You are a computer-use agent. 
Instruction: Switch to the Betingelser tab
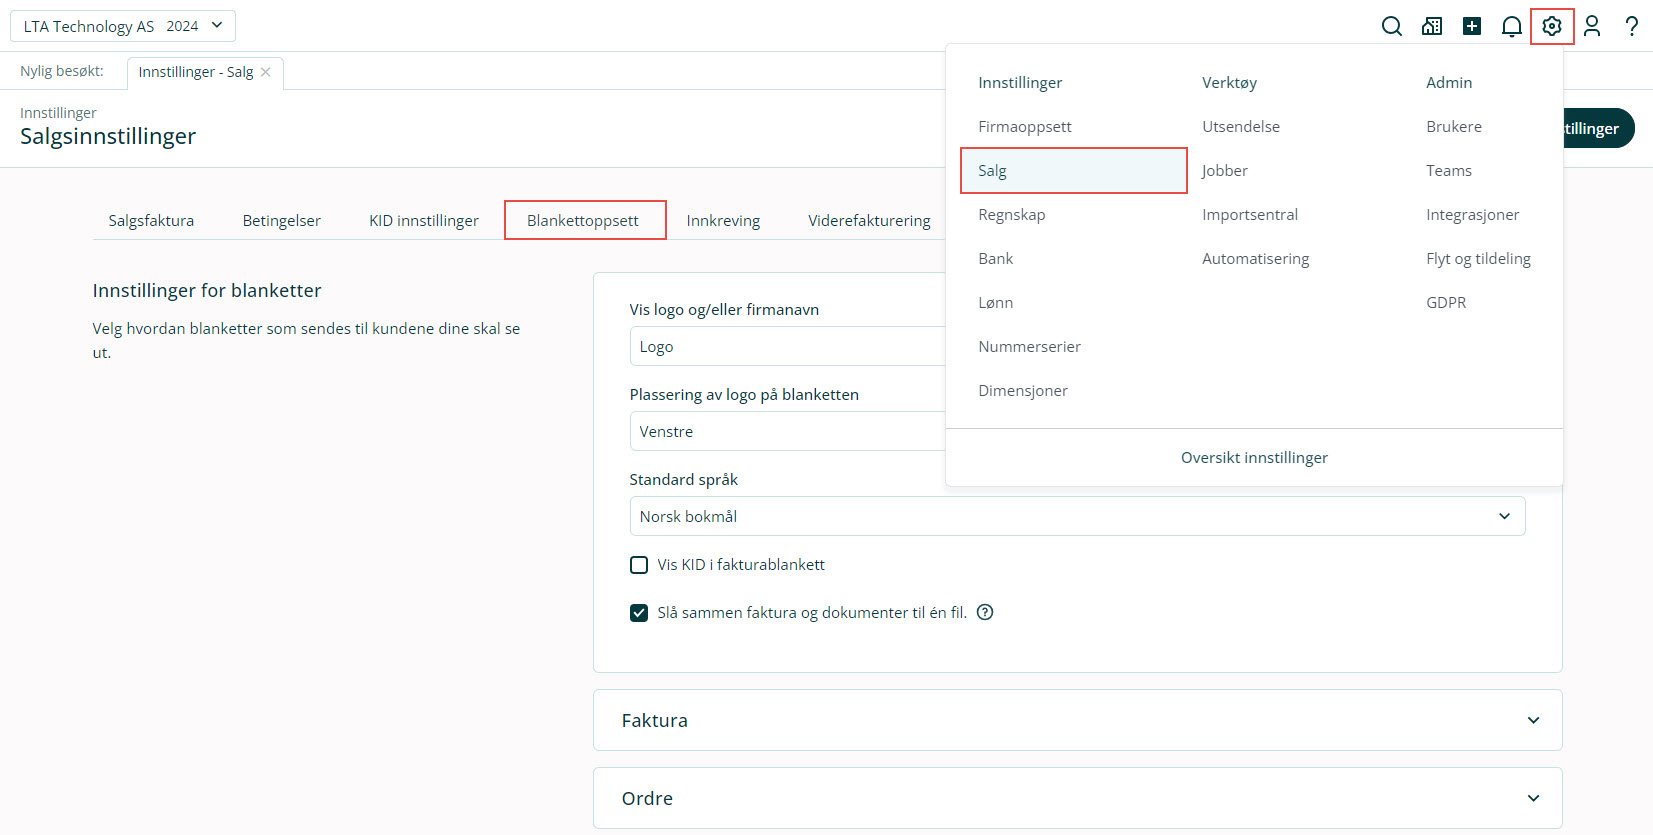coord(281,220)
